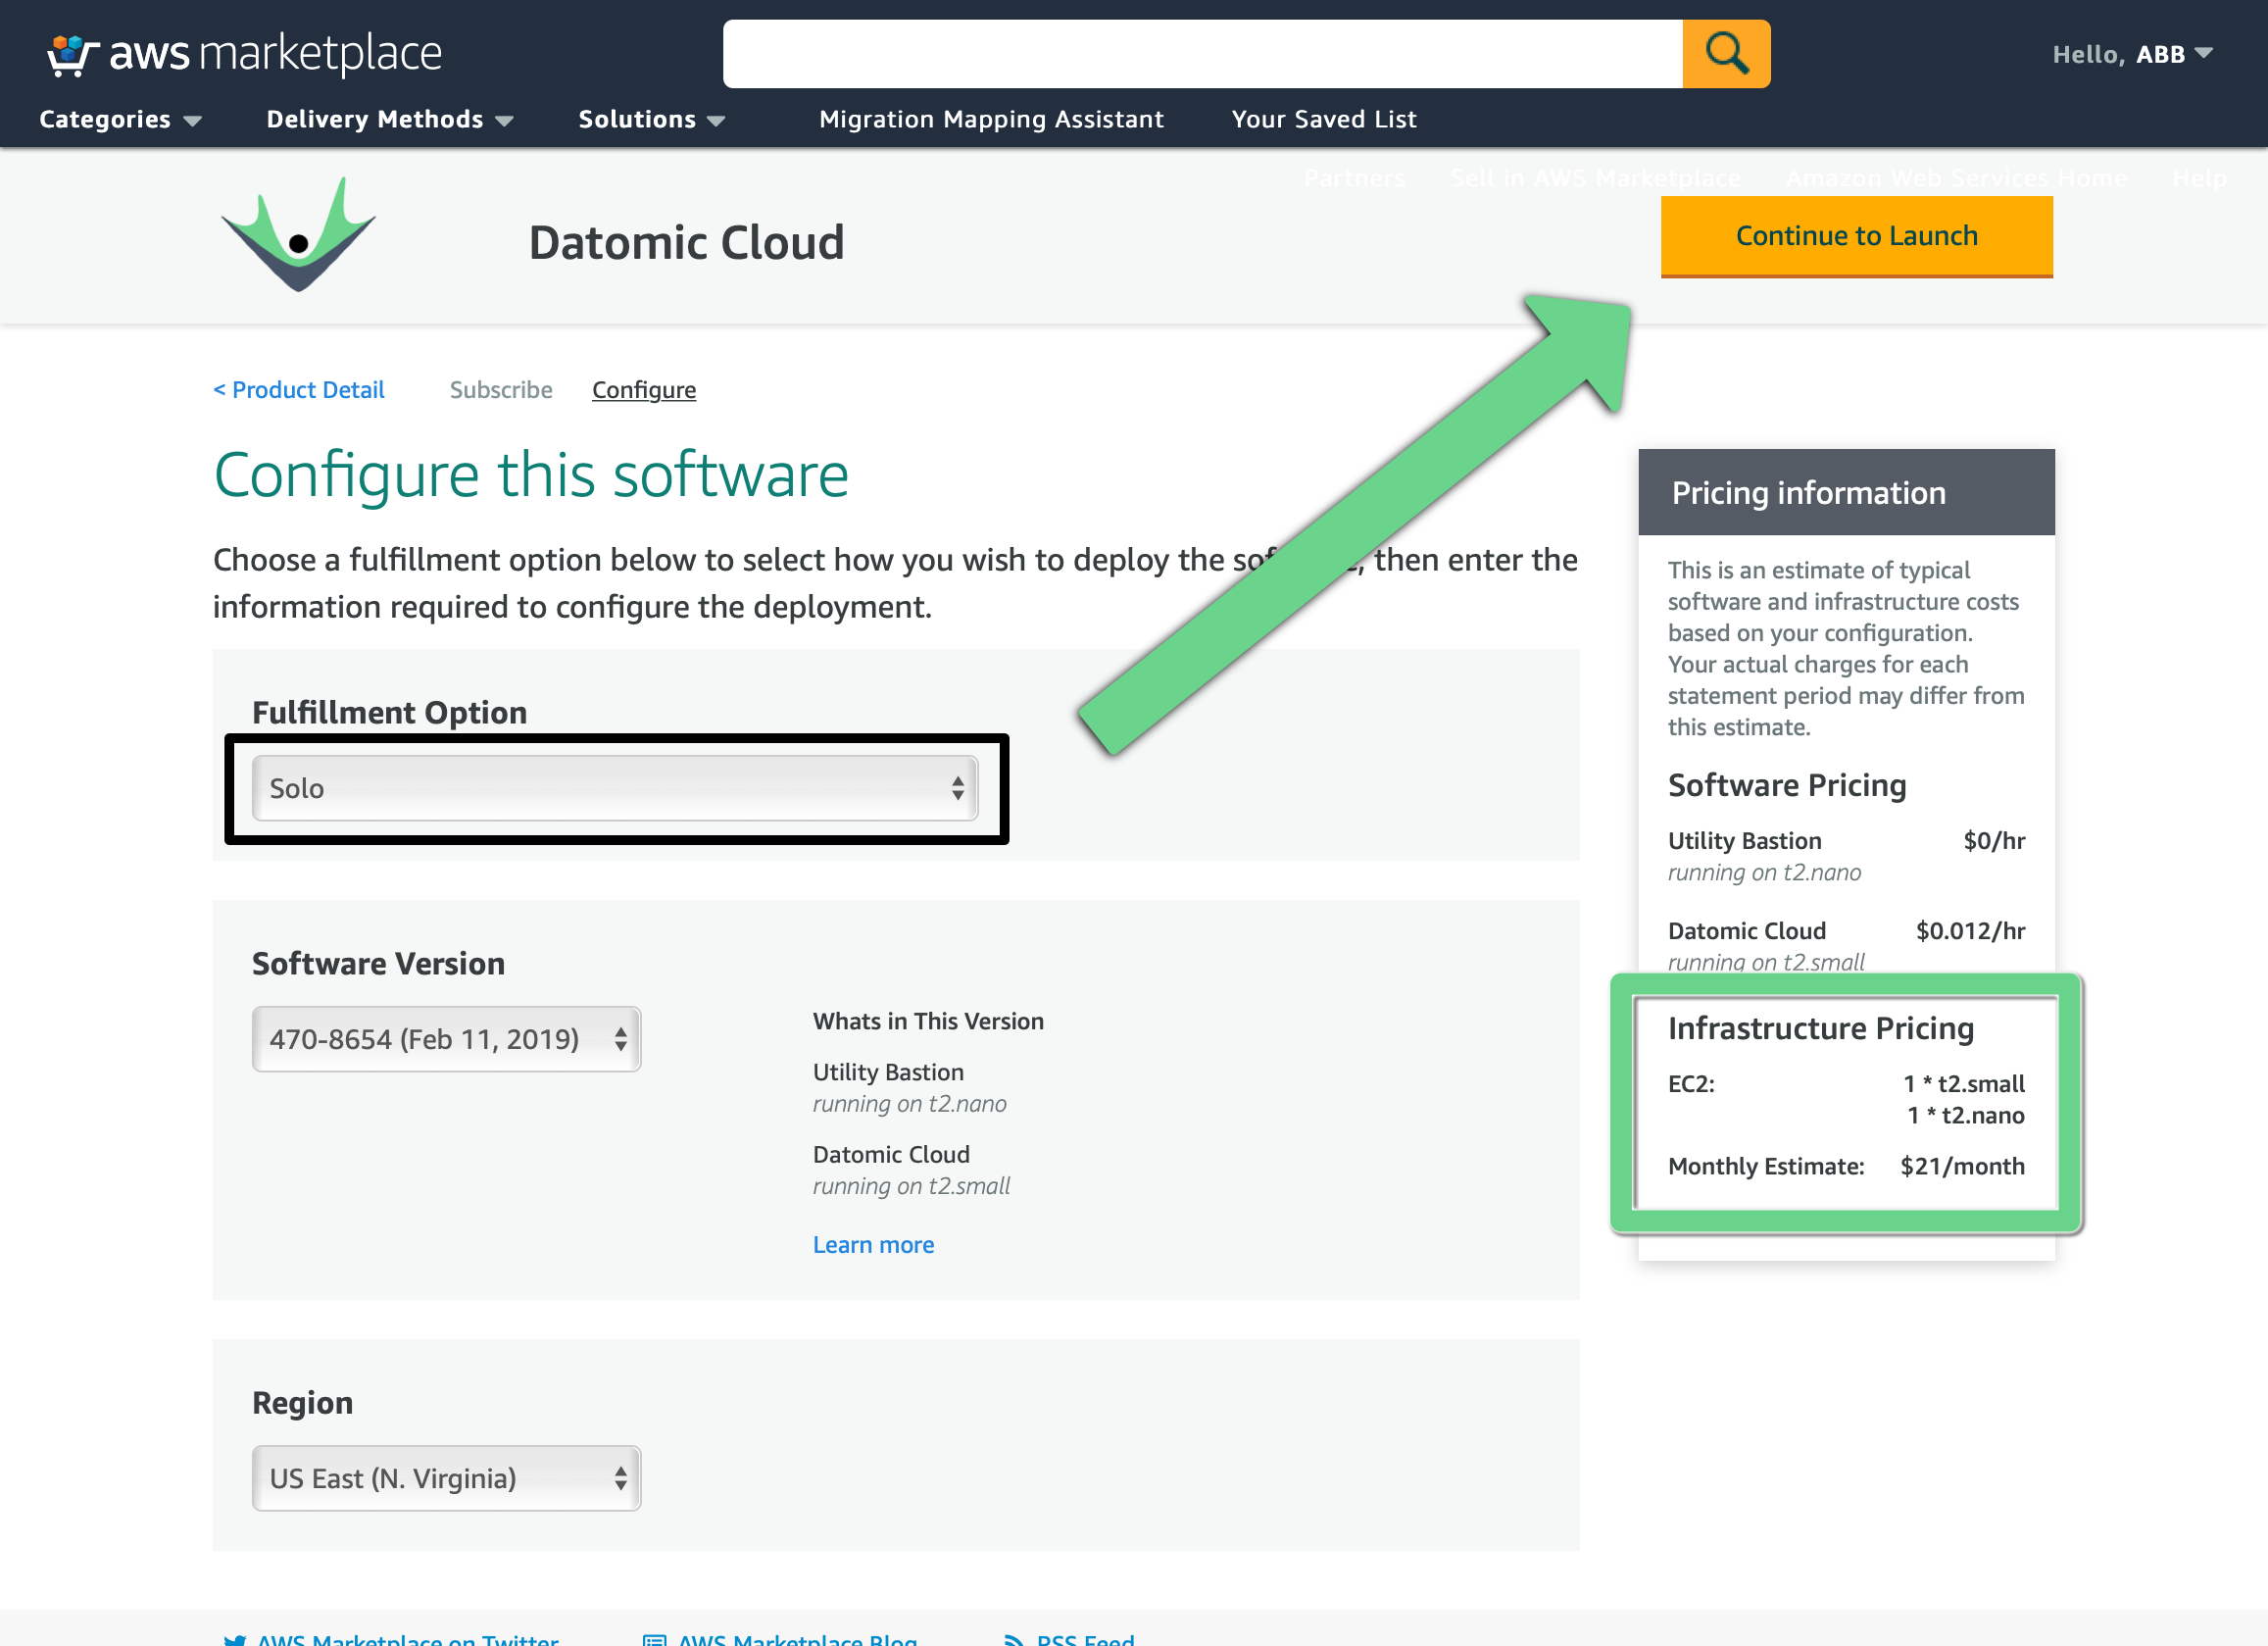The height and width of the screenshot is (1646, 2268).
Task: Expand the Fulfillment Option dropdown
Action: coord(616,788)
